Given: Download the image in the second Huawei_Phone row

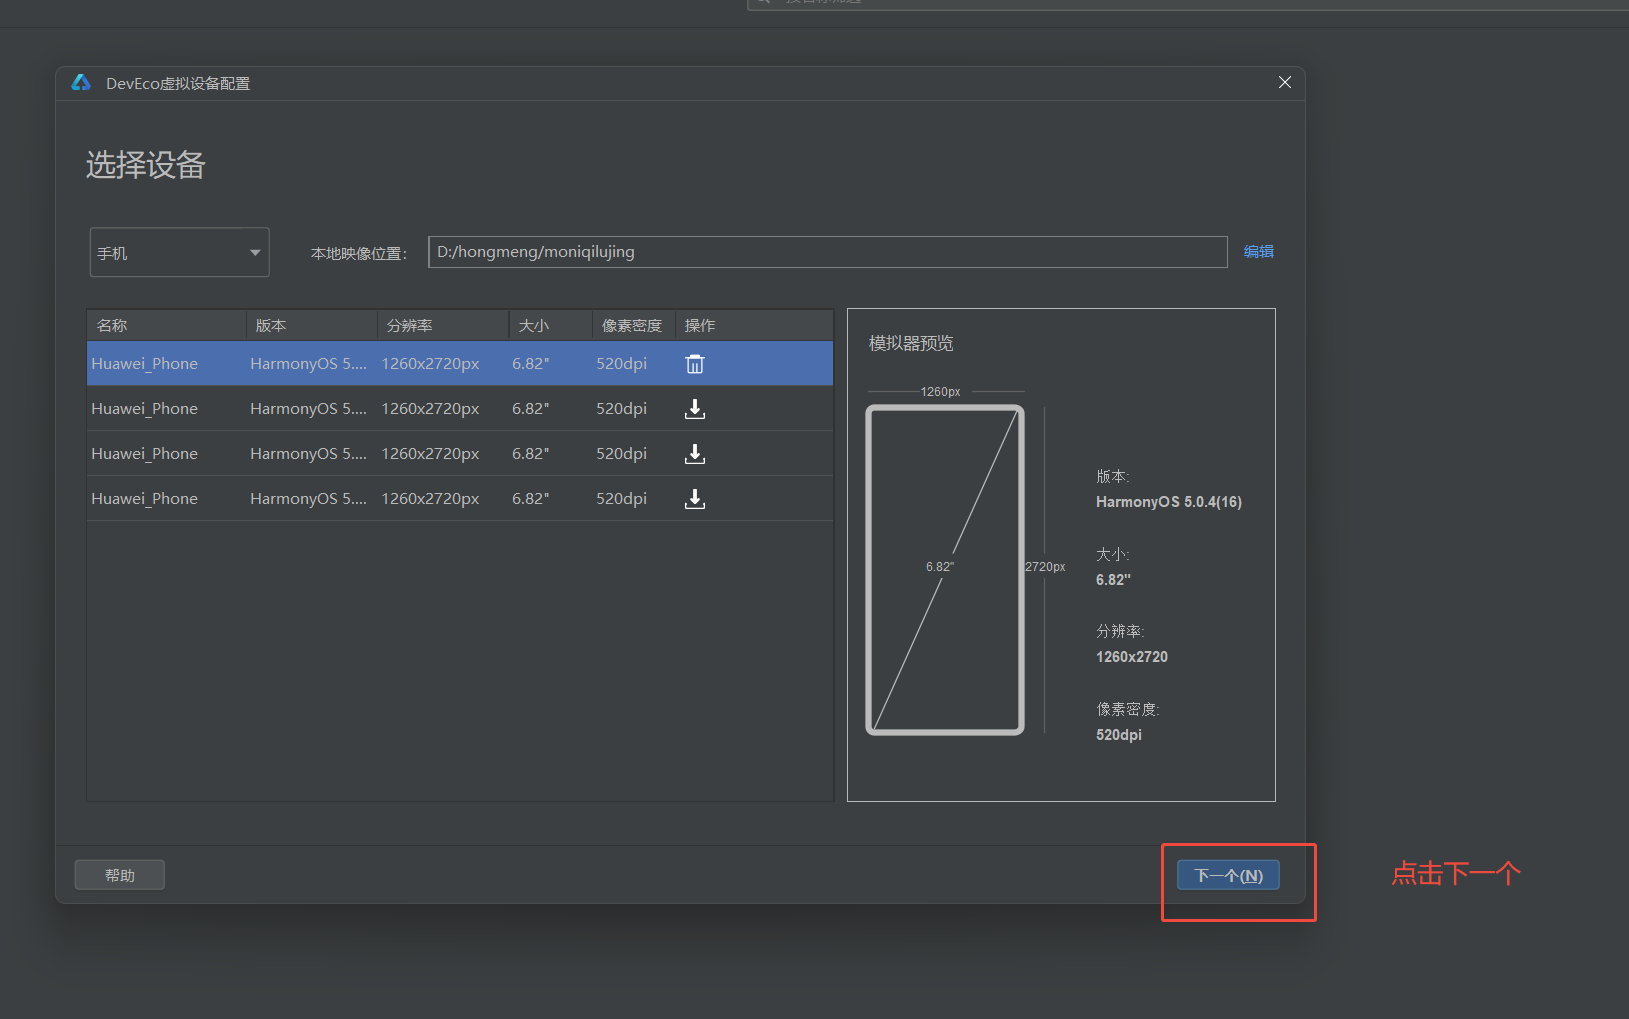Looking at the screenshot, I should (x=695, y=409).
